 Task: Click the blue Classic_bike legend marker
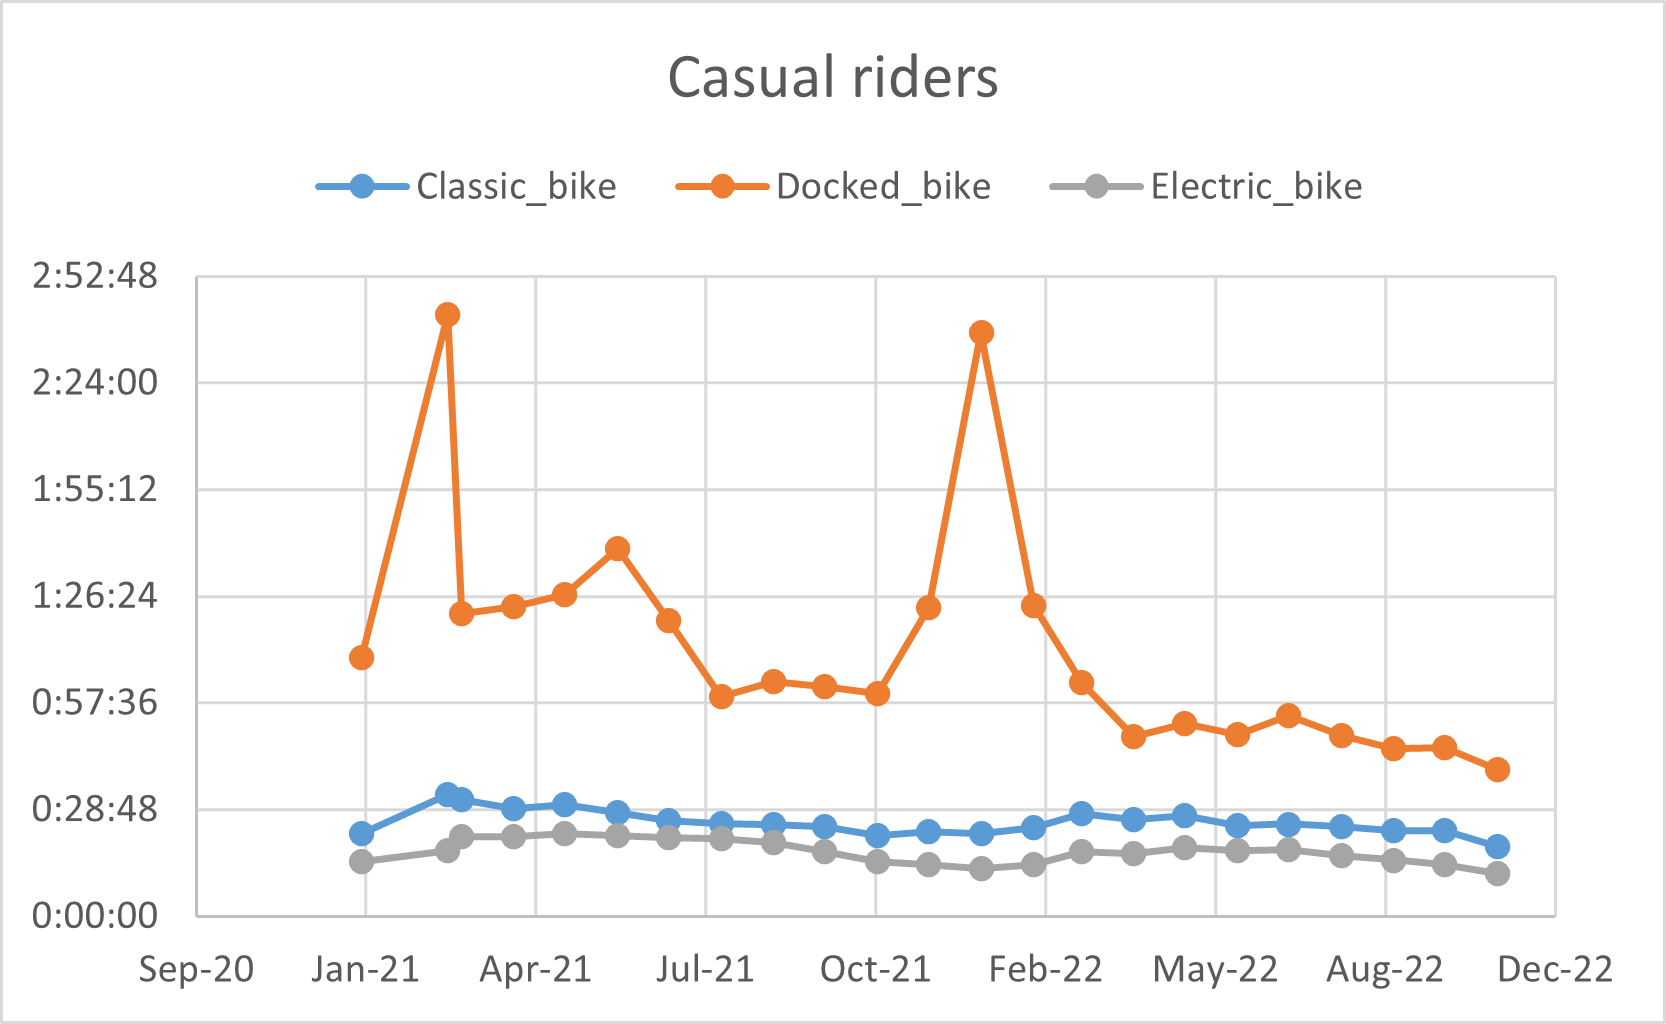point(362,187)
